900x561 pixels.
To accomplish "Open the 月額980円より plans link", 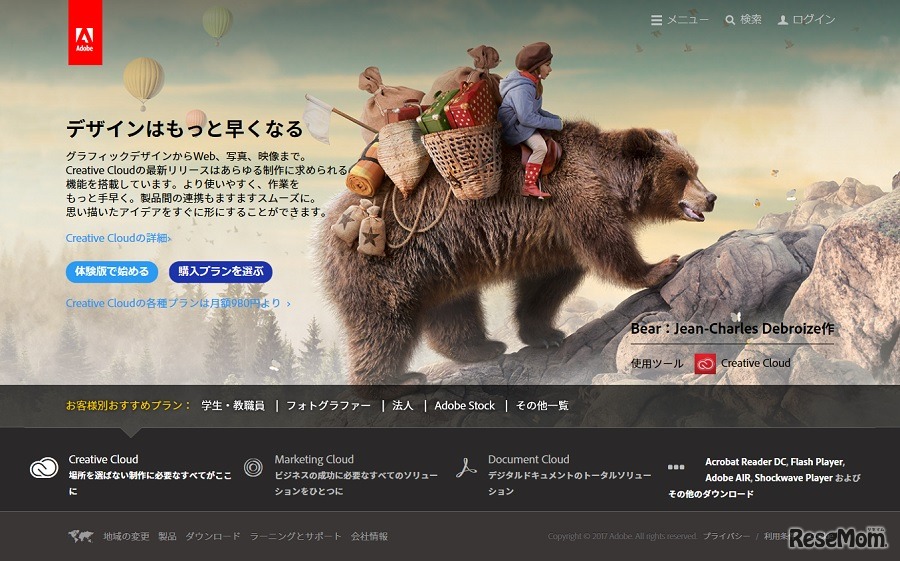I will [x=178, y=303].
